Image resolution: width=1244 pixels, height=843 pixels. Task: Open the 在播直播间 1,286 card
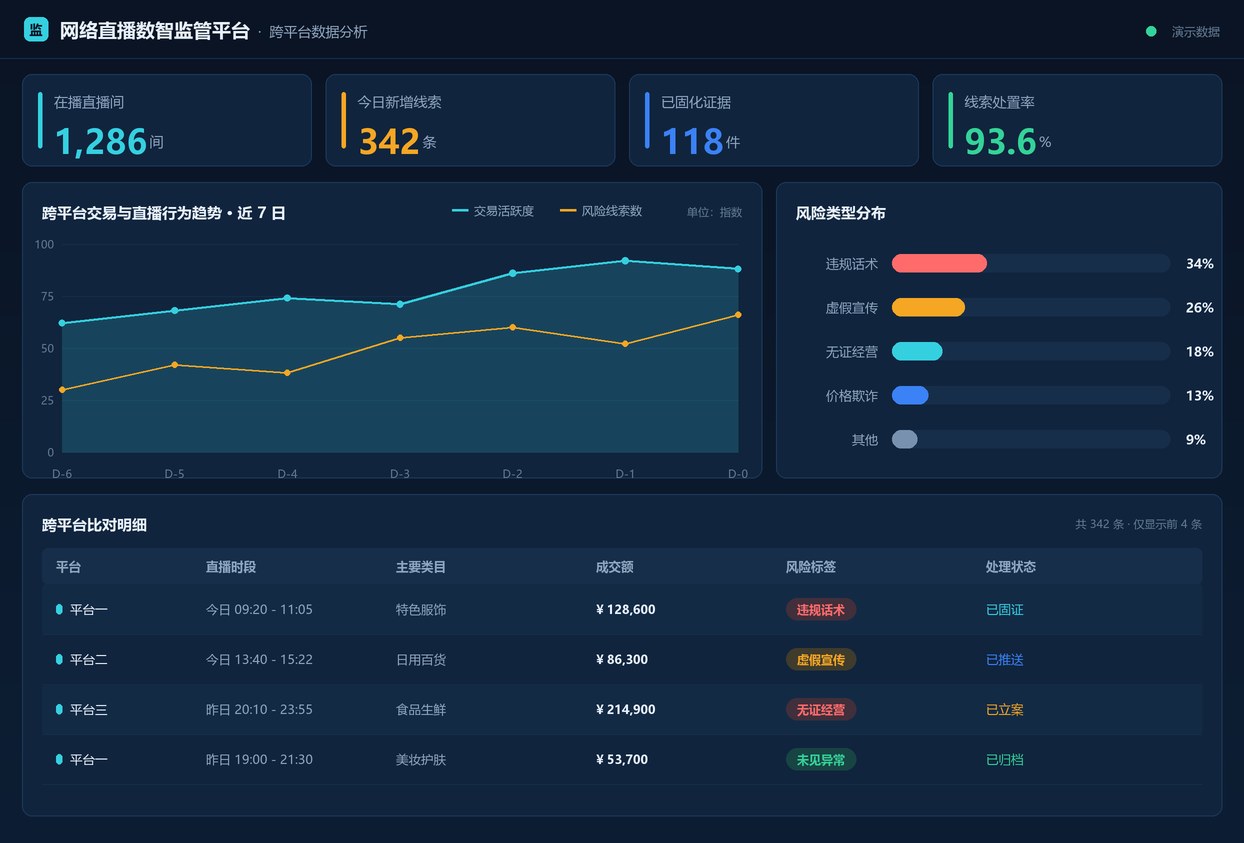pyautogui.click(x=167, y=120)
